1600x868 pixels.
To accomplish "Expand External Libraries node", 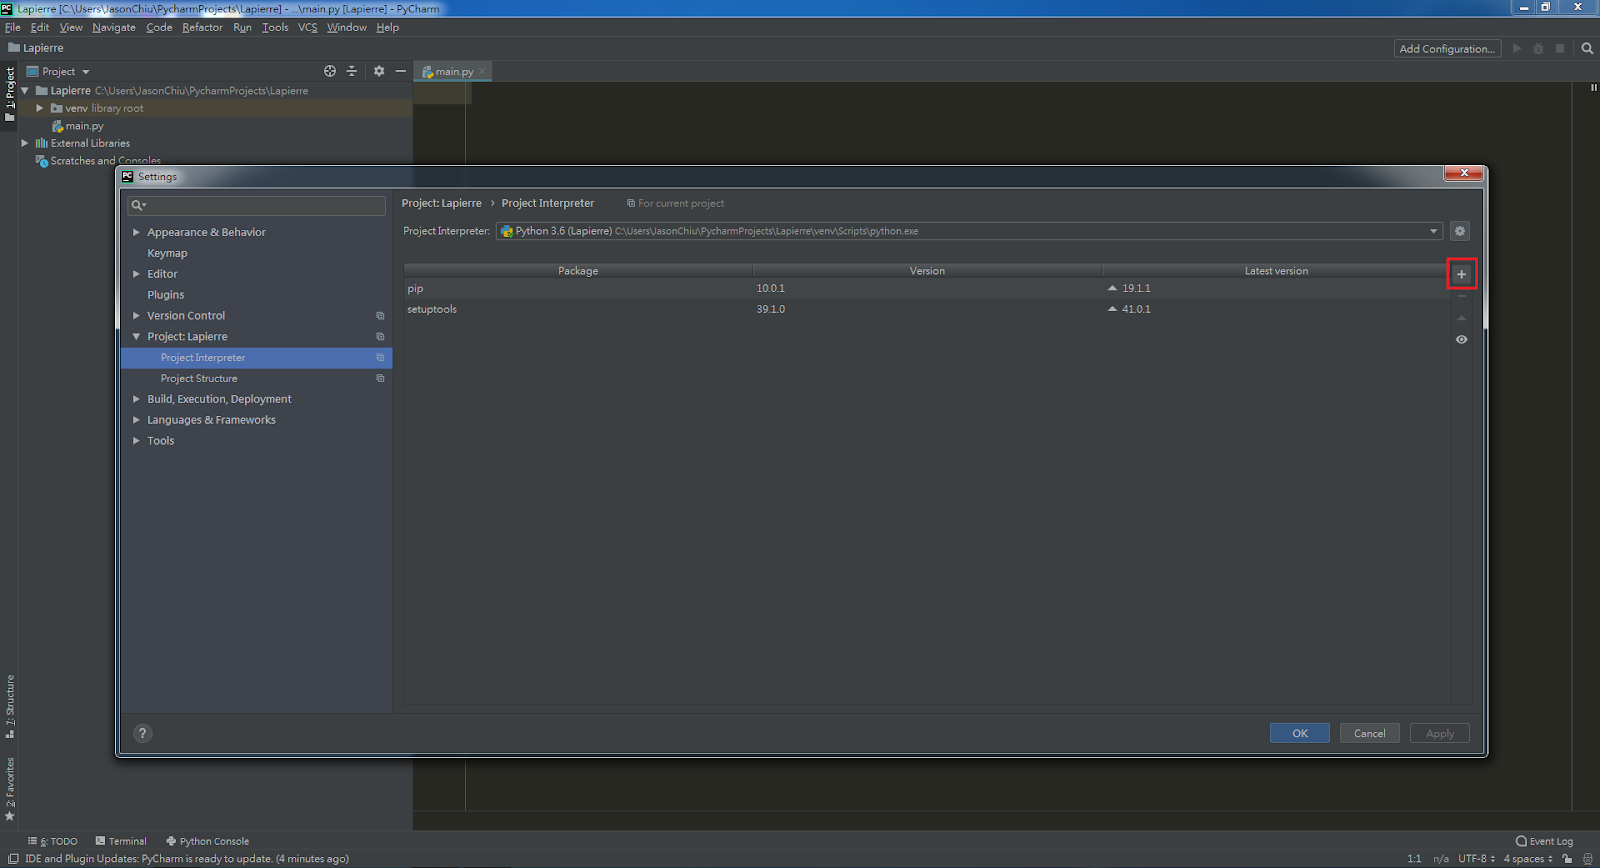I will coord(25,143).
